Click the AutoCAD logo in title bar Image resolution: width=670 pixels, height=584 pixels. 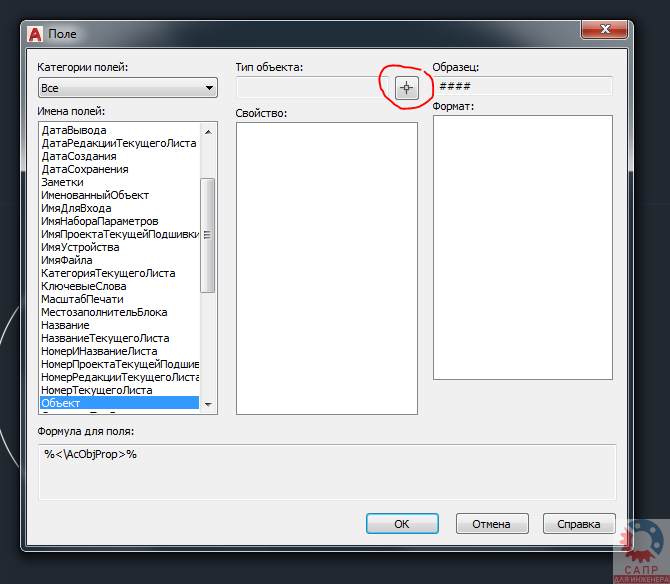[35, 34]
